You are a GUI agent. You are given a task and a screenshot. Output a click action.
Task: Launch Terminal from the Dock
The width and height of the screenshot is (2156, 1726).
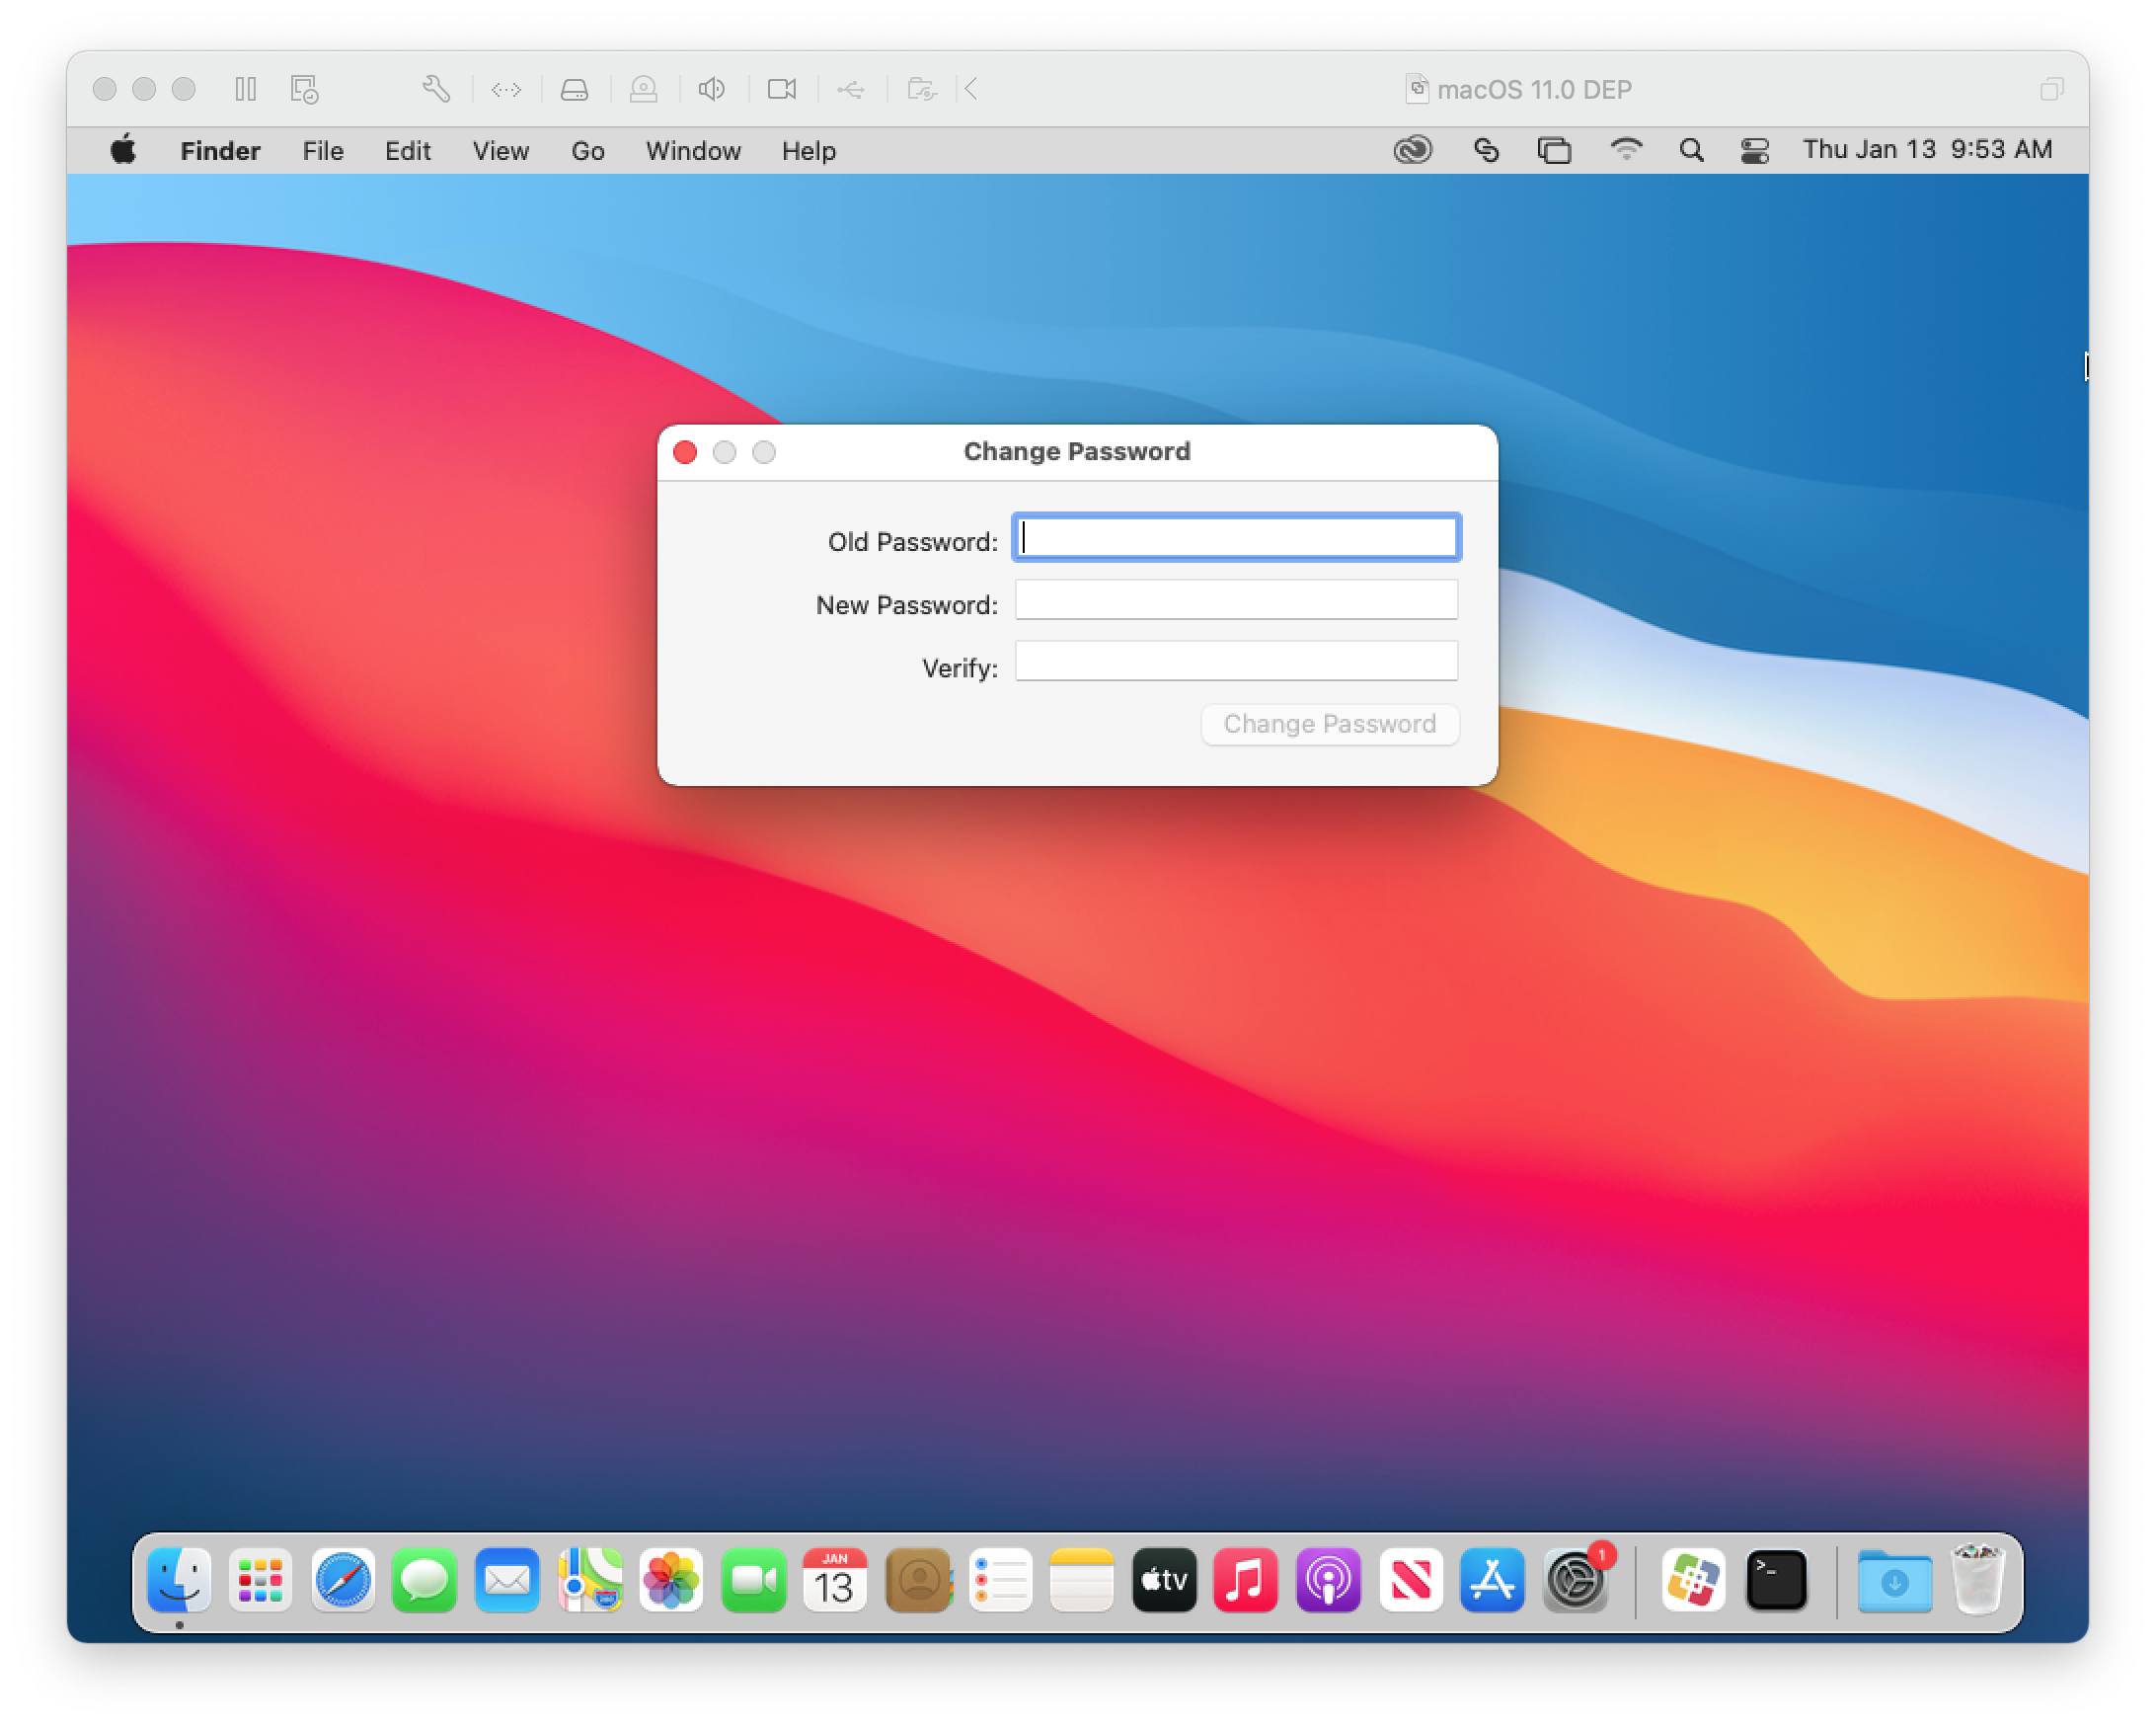coord(1776,1580)
